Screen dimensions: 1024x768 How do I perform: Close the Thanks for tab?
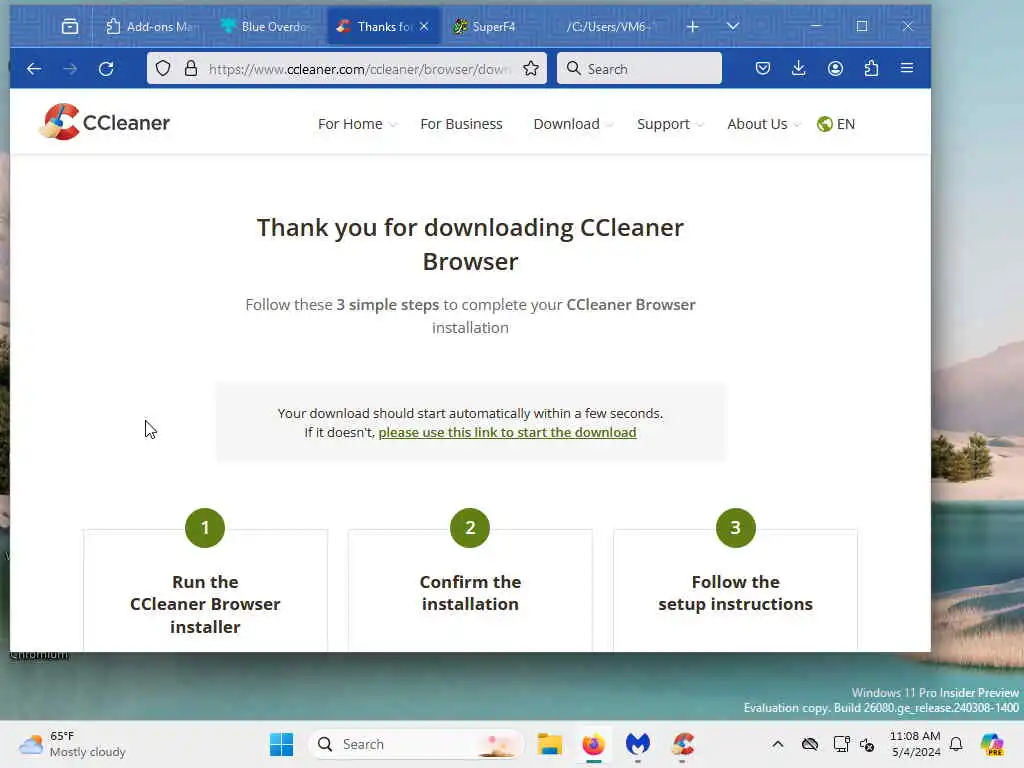click(424, 26)
